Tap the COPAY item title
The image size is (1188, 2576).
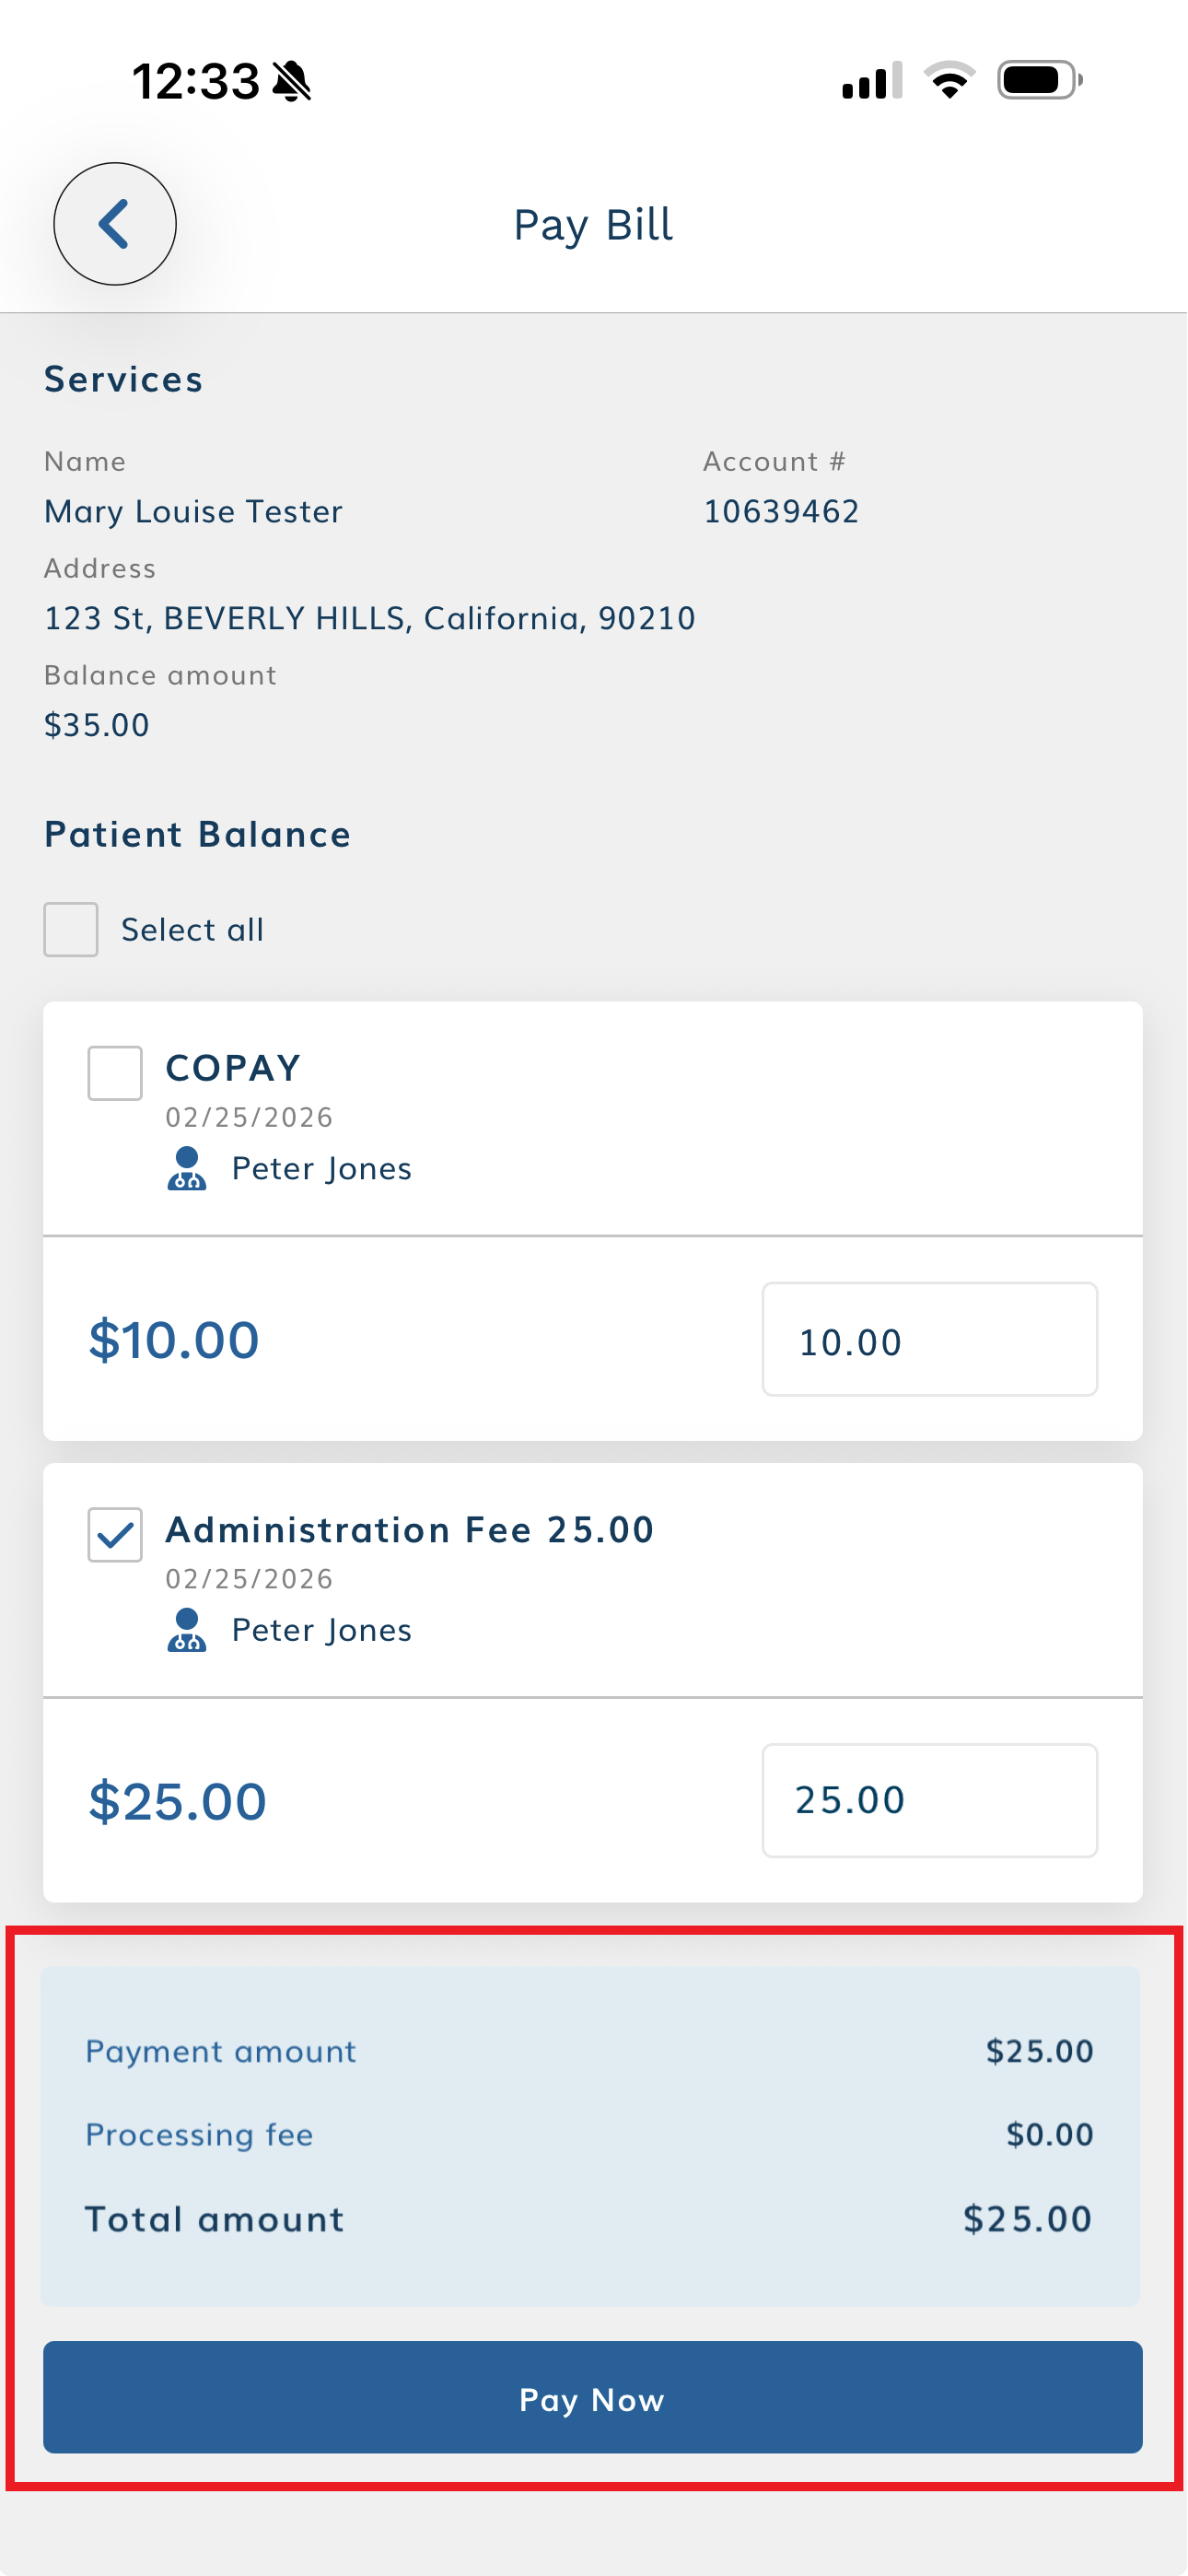tap(233, 1068)
